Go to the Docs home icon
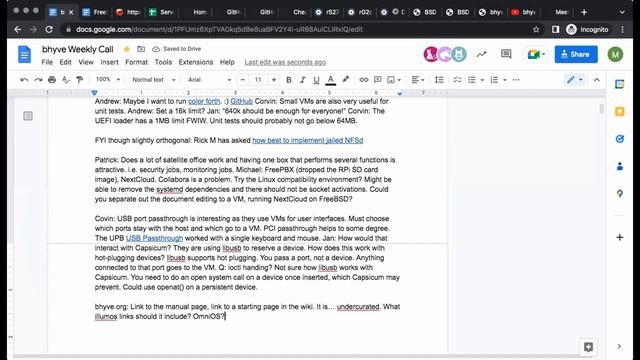This screenshot has width=640, height=360. 24,55
